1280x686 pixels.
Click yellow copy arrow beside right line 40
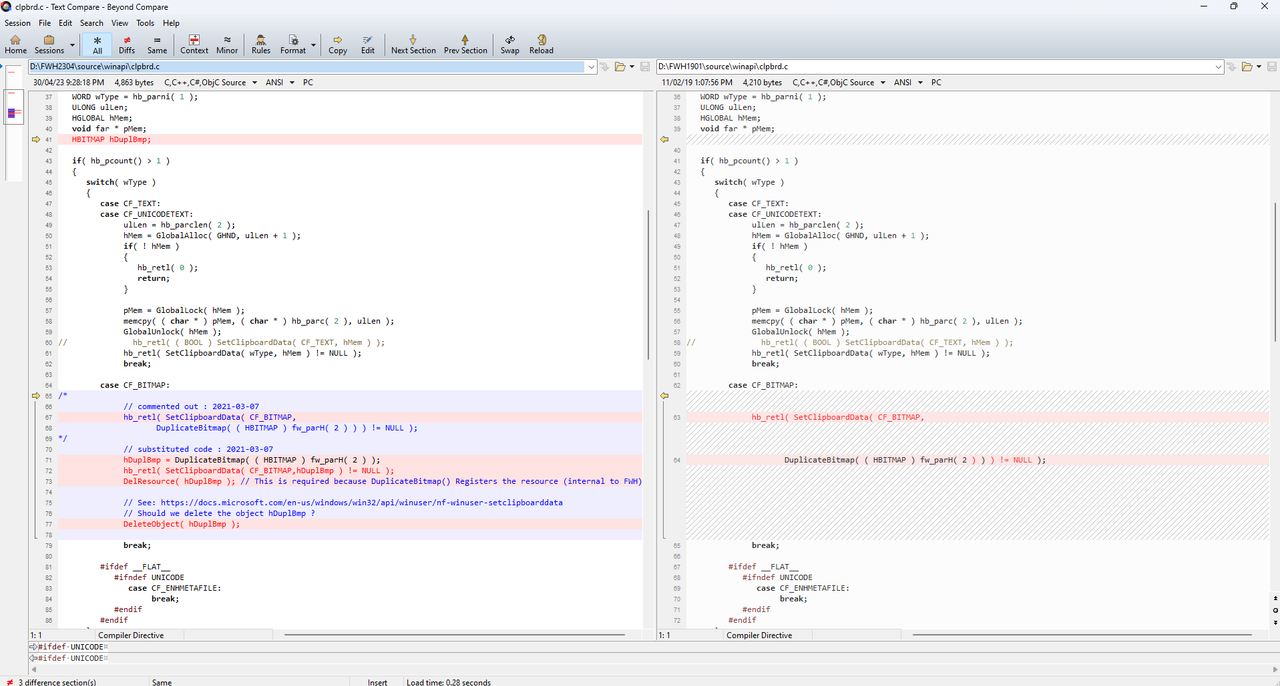tap(664, 140)
